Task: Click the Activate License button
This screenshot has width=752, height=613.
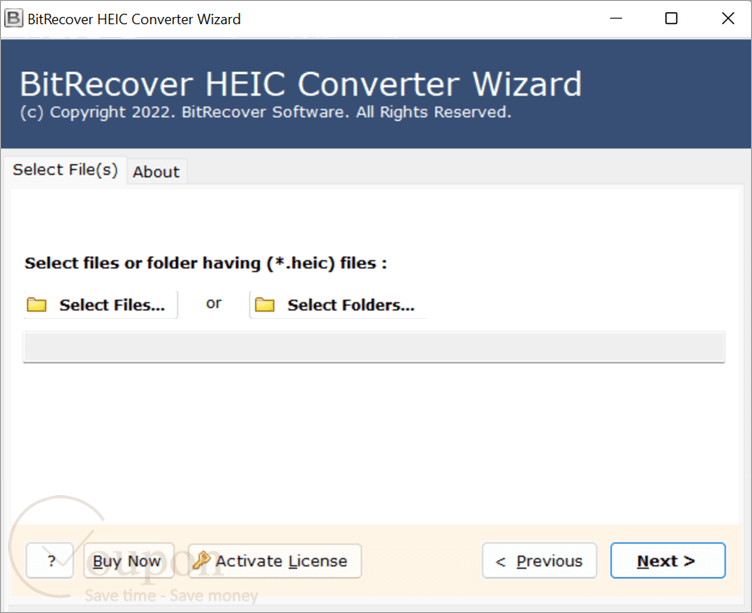Action: (x=275, y=560)
